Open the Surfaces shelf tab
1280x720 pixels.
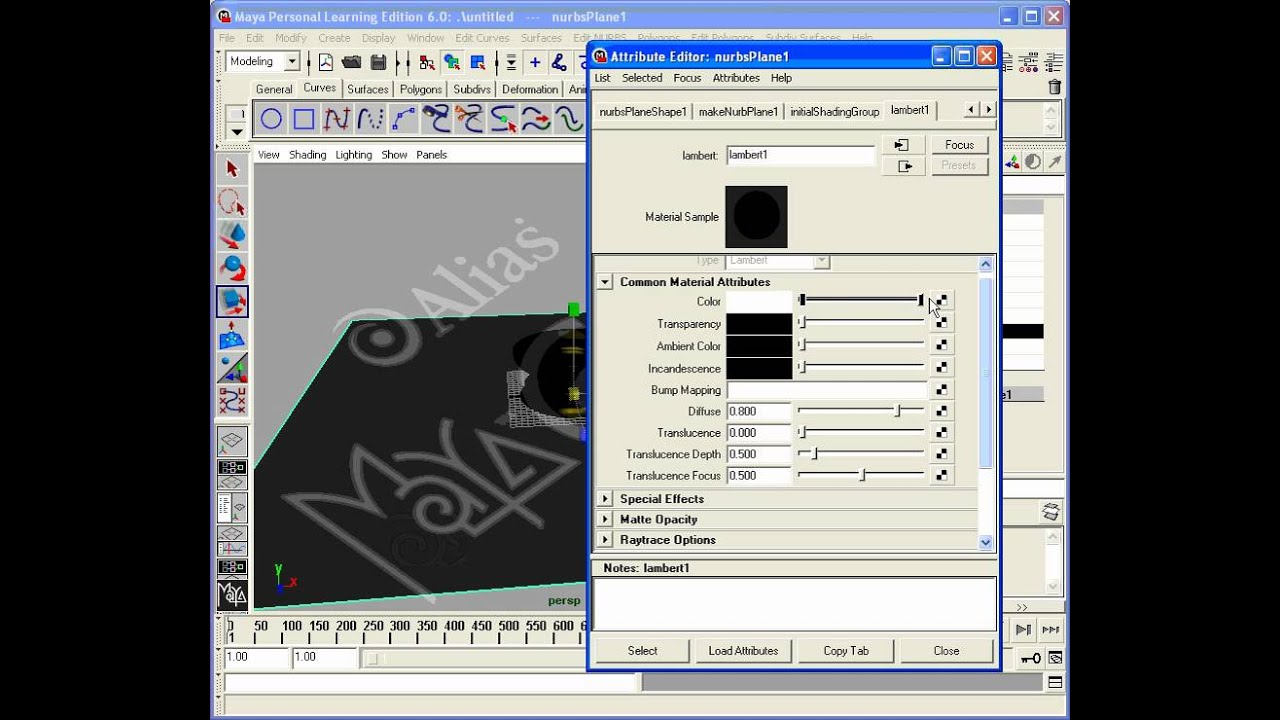[368, 89]
